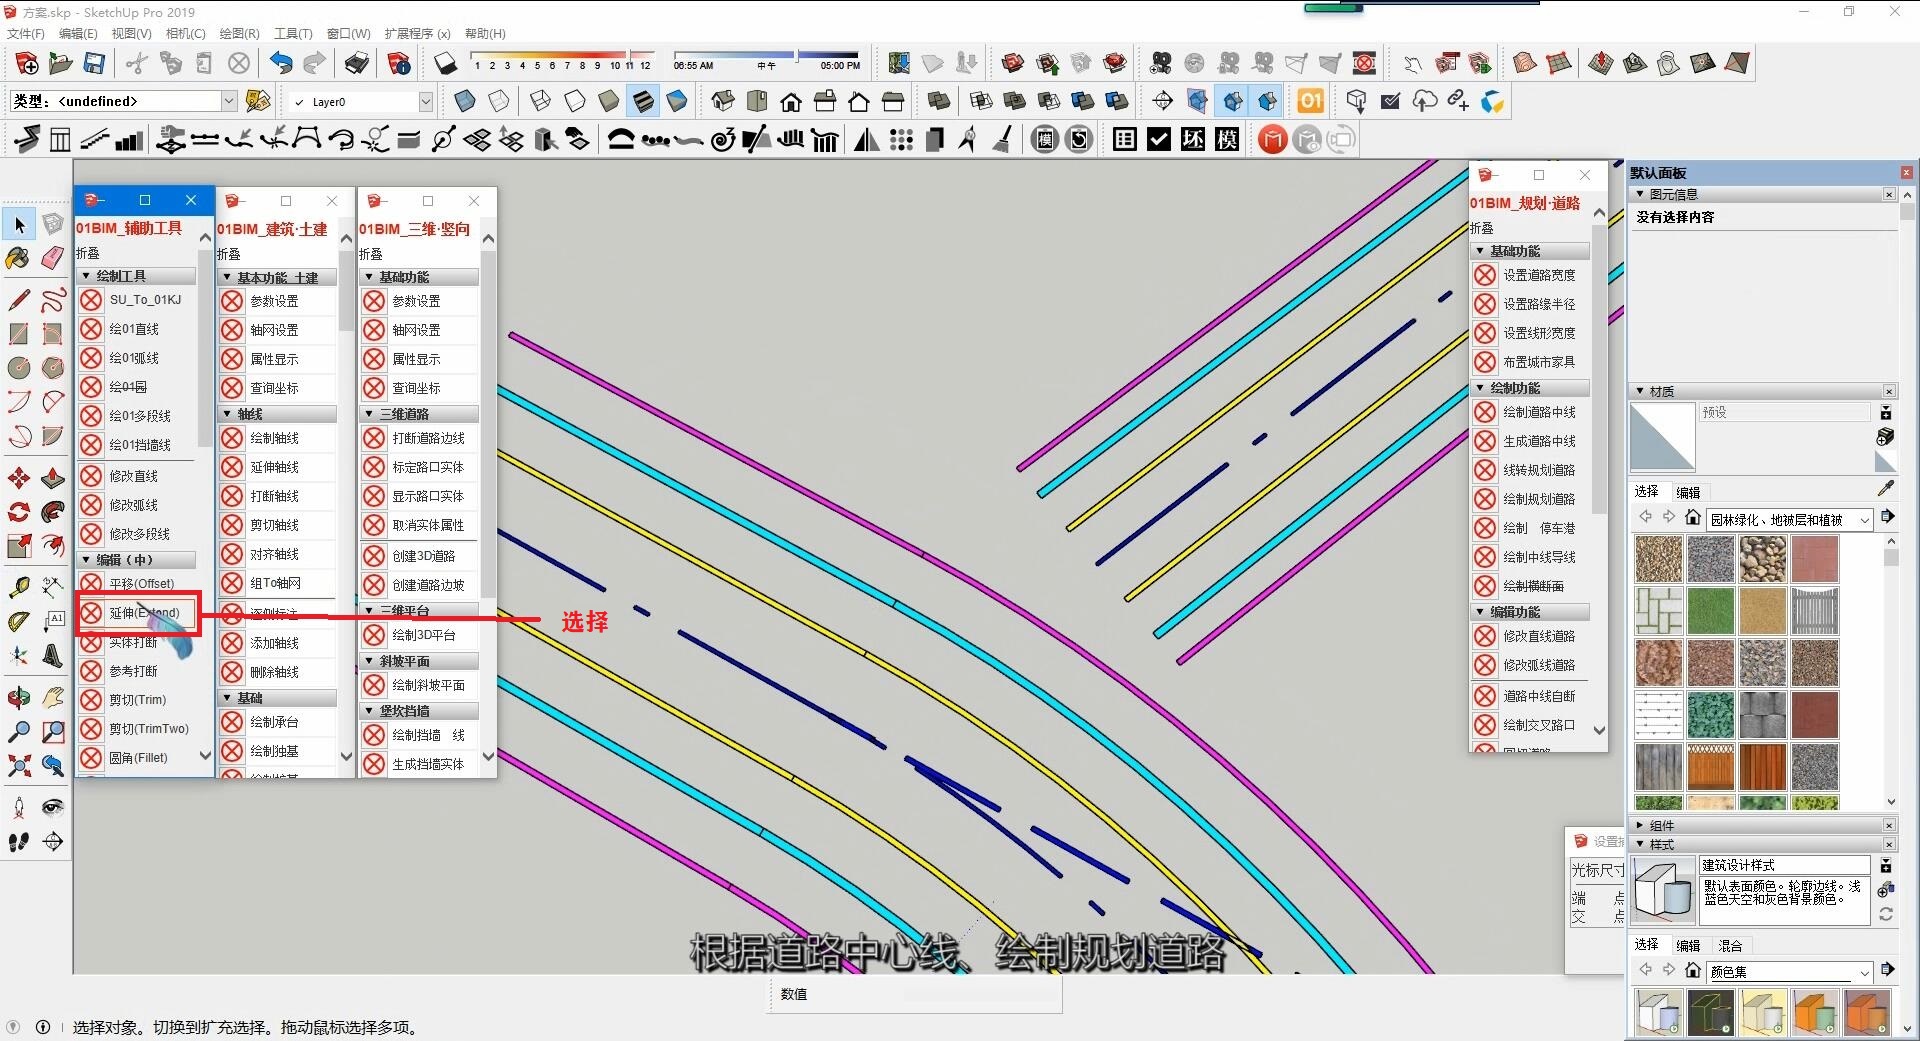The height and width of the screenshot is (1041, 1920).
Task: Toggle Shaded With Textures style
Action: point(643,101)
